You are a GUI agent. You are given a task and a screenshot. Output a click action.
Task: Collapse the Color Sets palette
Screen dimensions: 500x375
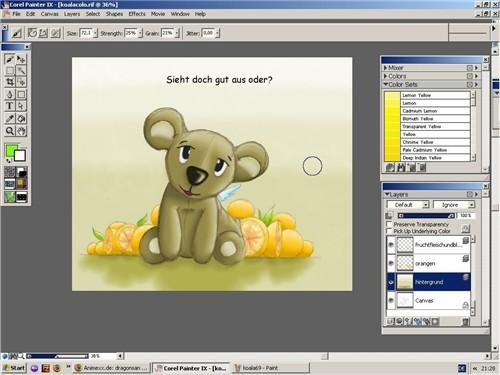[x=386, y=84]
